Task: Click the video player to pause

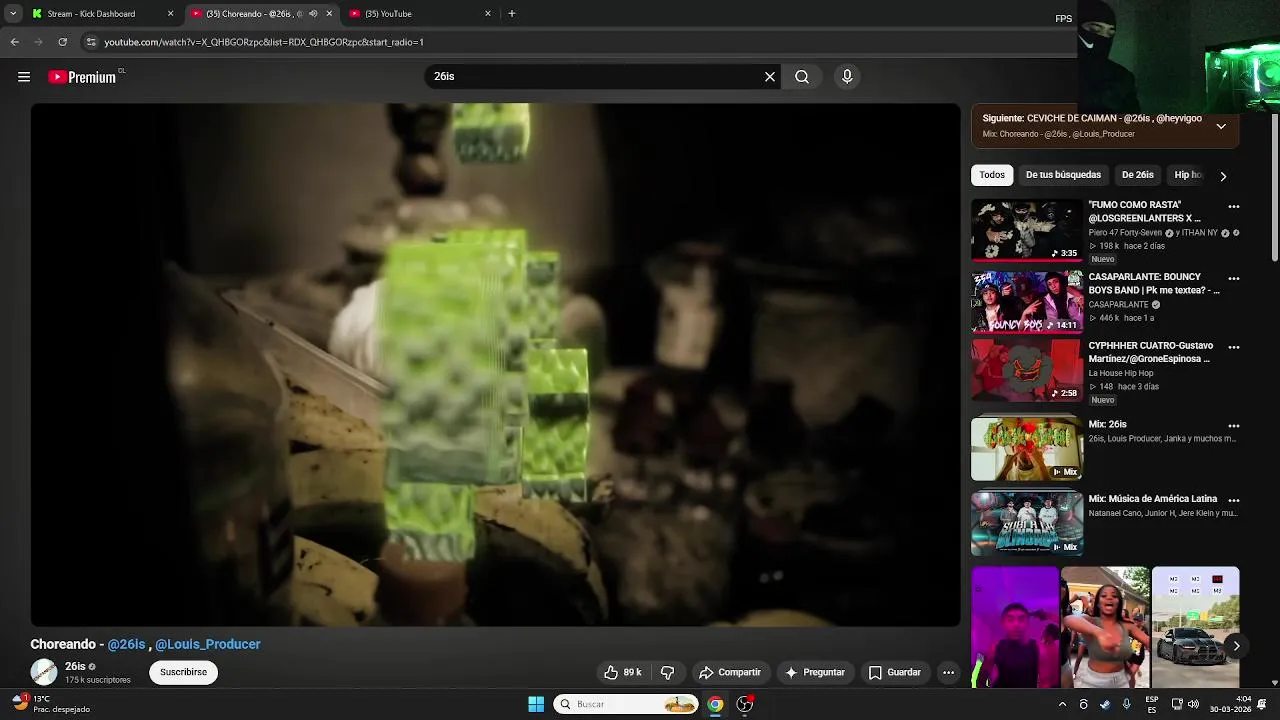Action: tap(495, 365)
